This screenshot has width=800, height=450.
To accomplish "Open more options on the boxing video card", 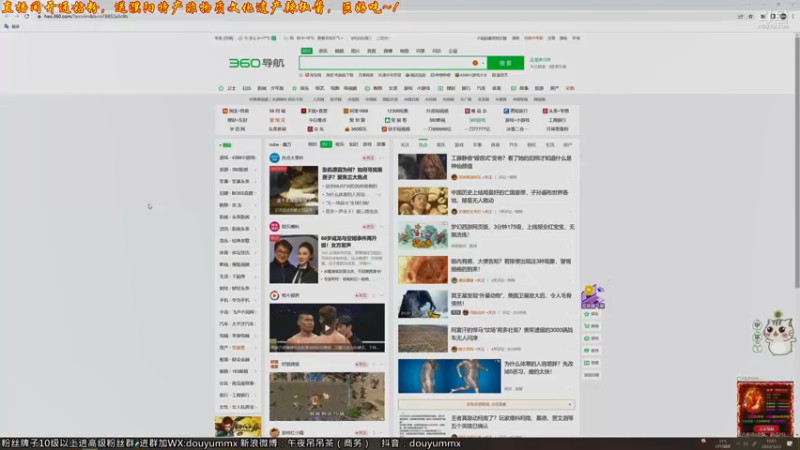I will point(381,295).
